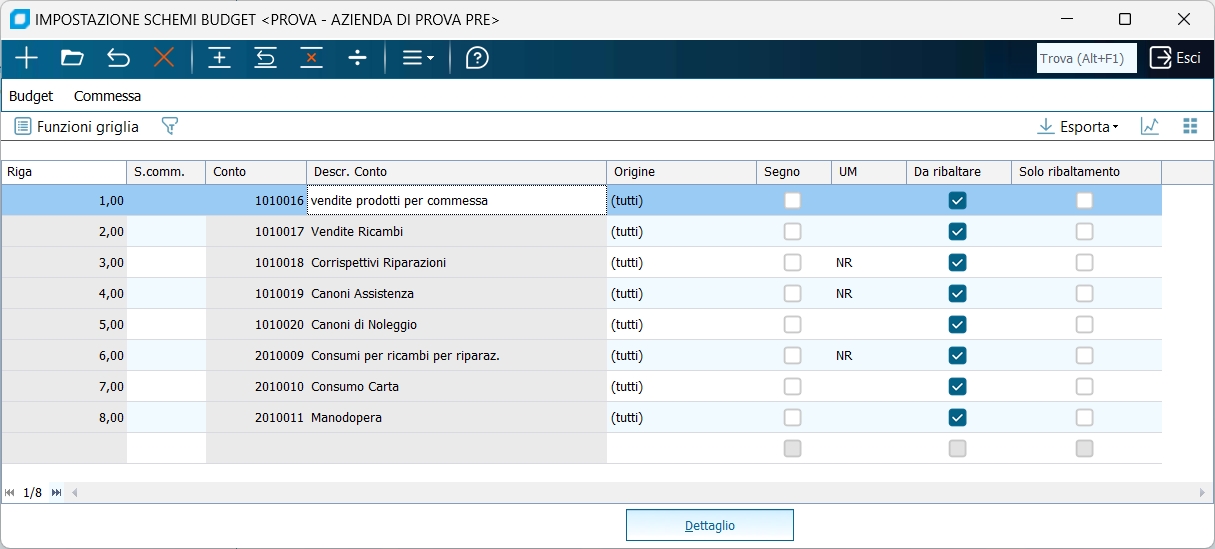
Task: Open the Budget menu
Action: coord(31,96)
